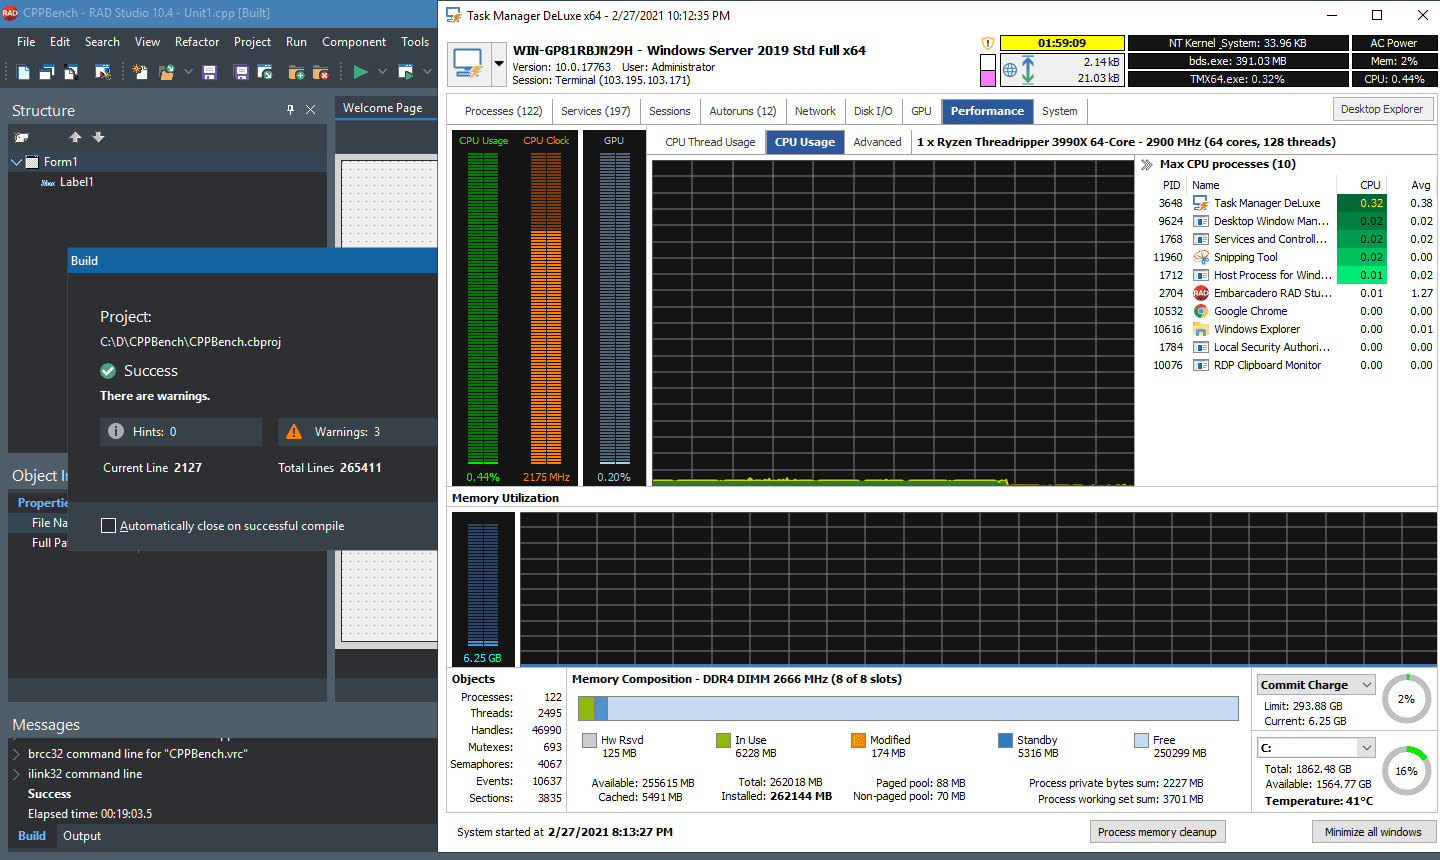The height and width of the screenshot is (860, 1440).
Task: Close the Structure panel with X
Action: (x=311, y=110)
